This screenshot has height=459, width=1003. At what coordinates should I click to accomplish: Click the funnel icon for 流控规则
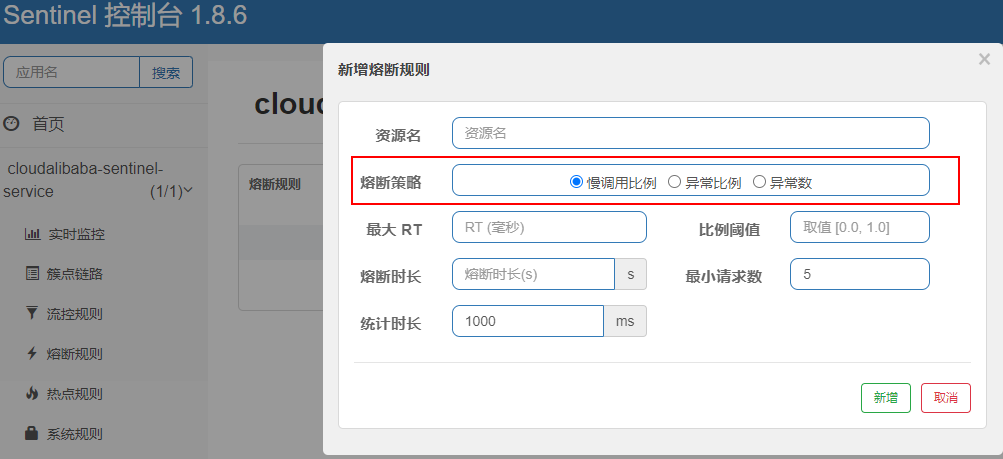point(32,313)
